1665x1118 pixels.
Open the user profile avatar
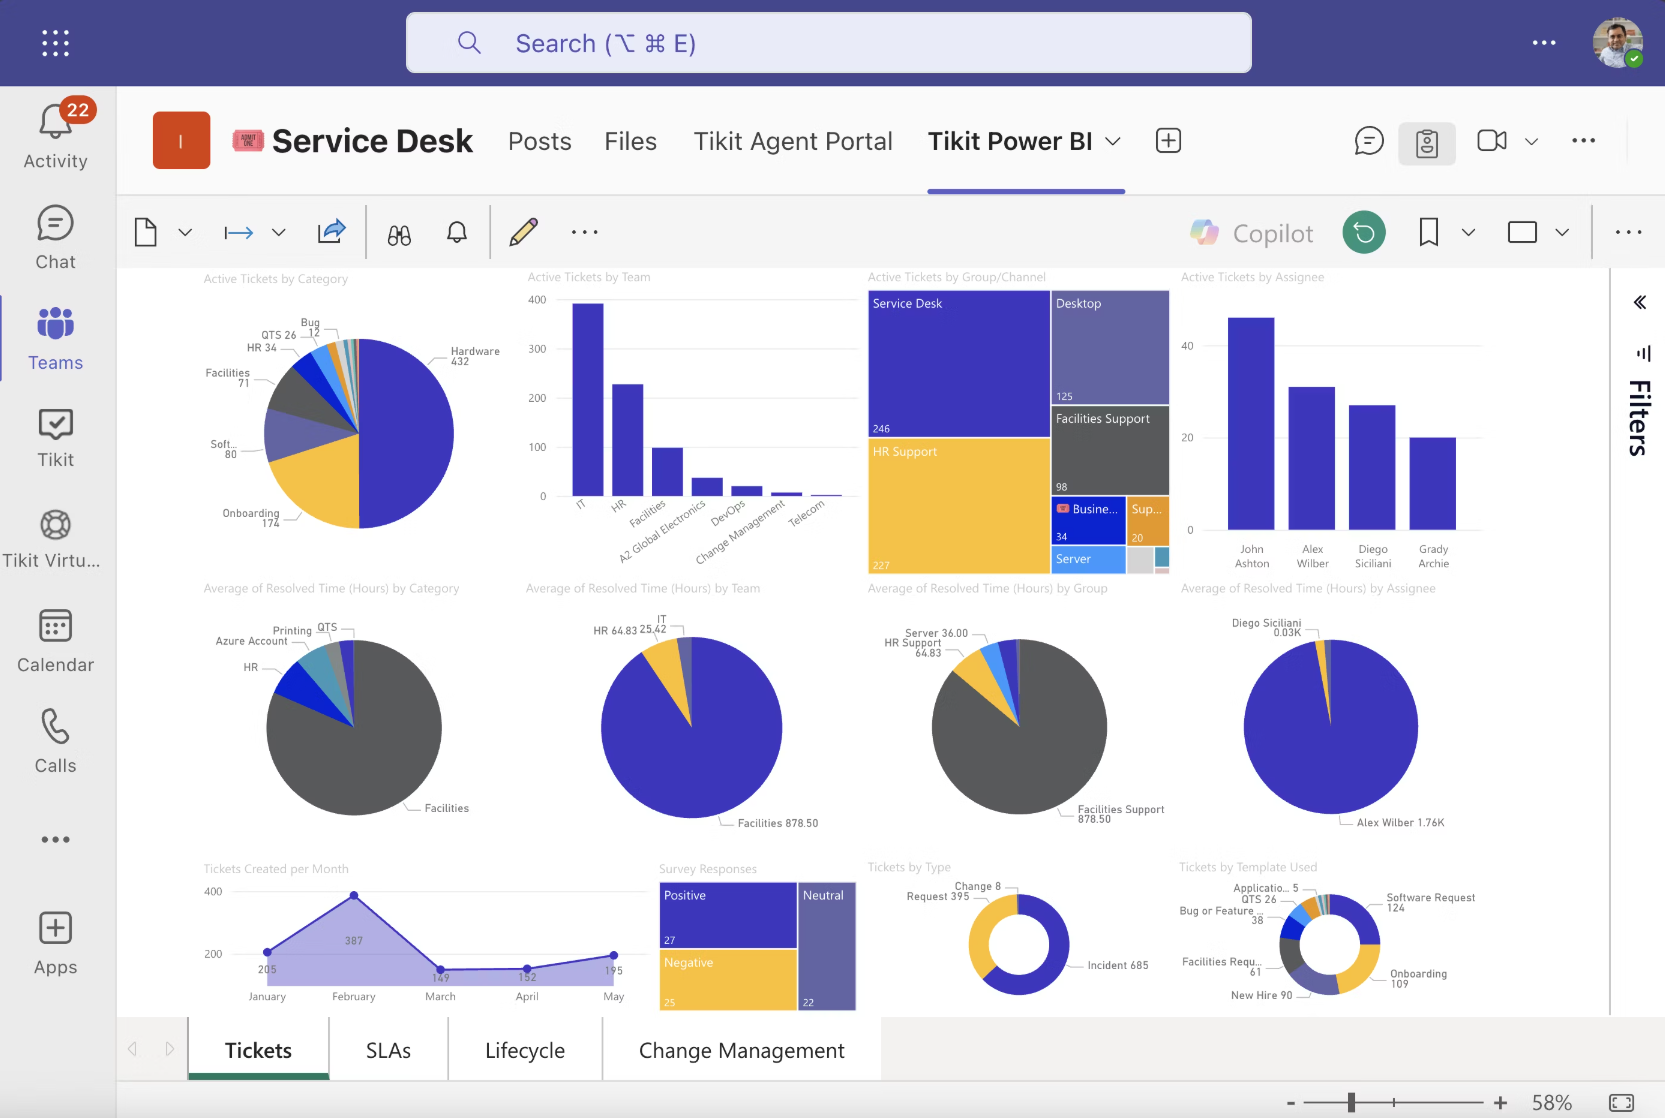(x=1617, y=43)
